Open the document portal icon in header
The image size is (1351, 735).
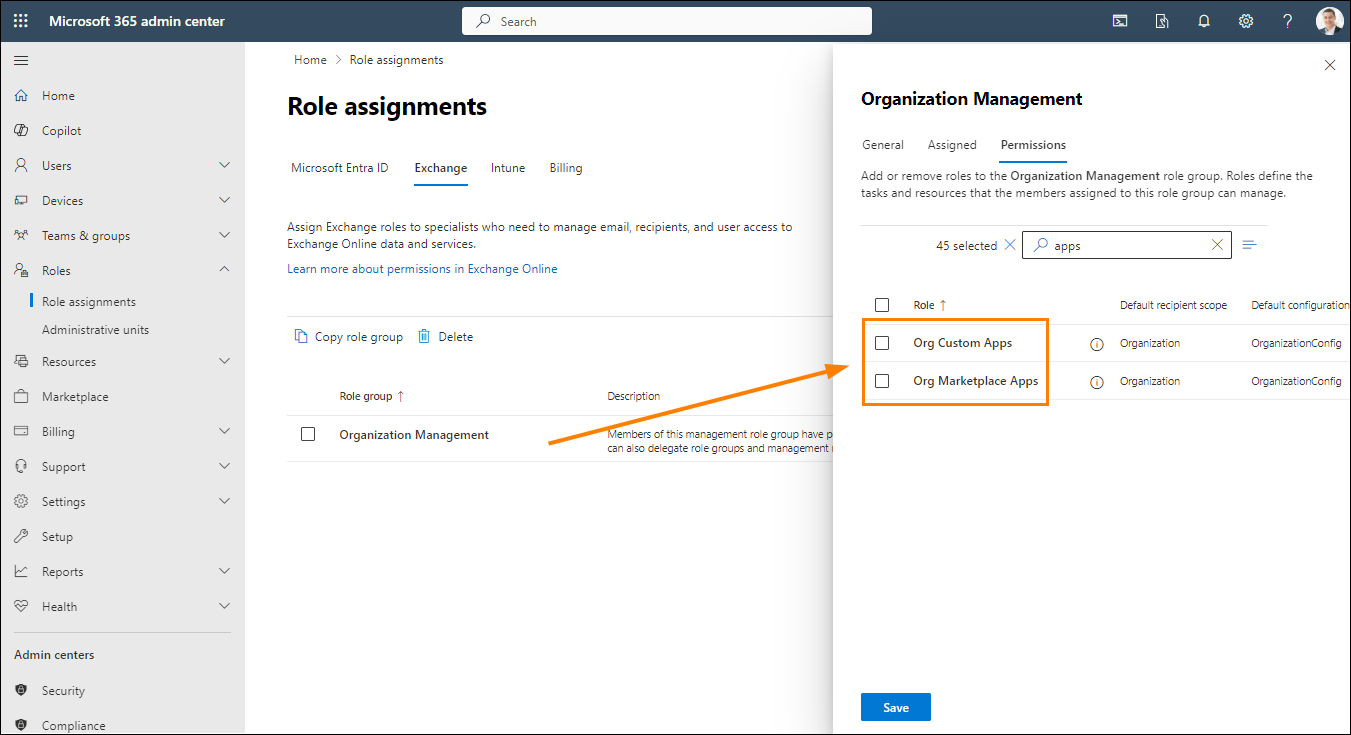pos(1163,21)
